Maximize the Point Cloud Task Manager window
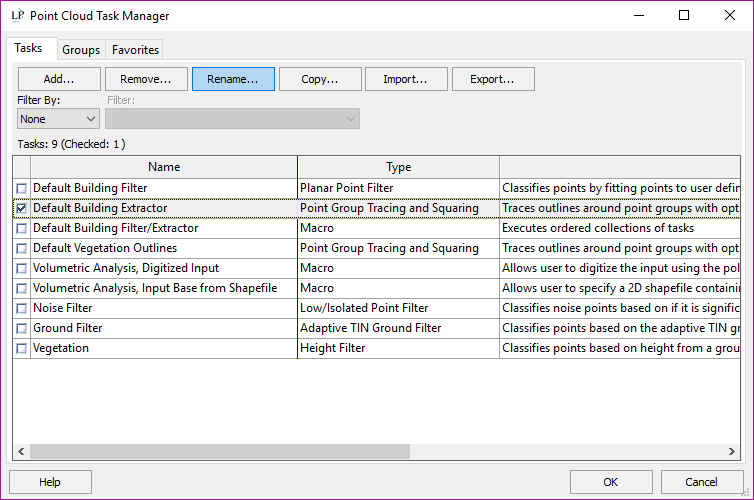 [x=684, y=15]
